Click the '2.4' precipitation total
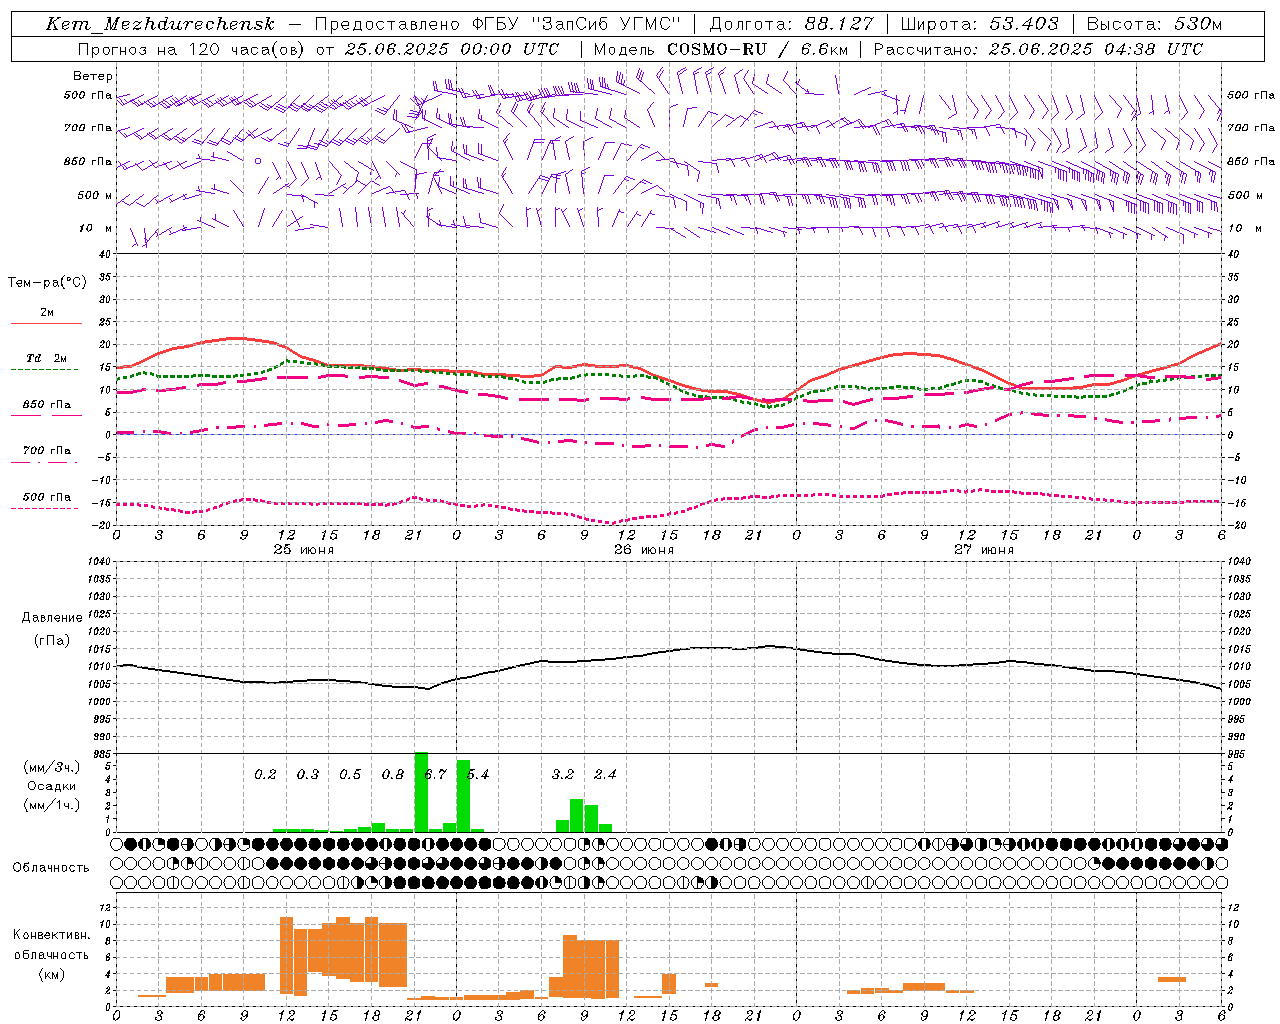 [x=605, y=775]
